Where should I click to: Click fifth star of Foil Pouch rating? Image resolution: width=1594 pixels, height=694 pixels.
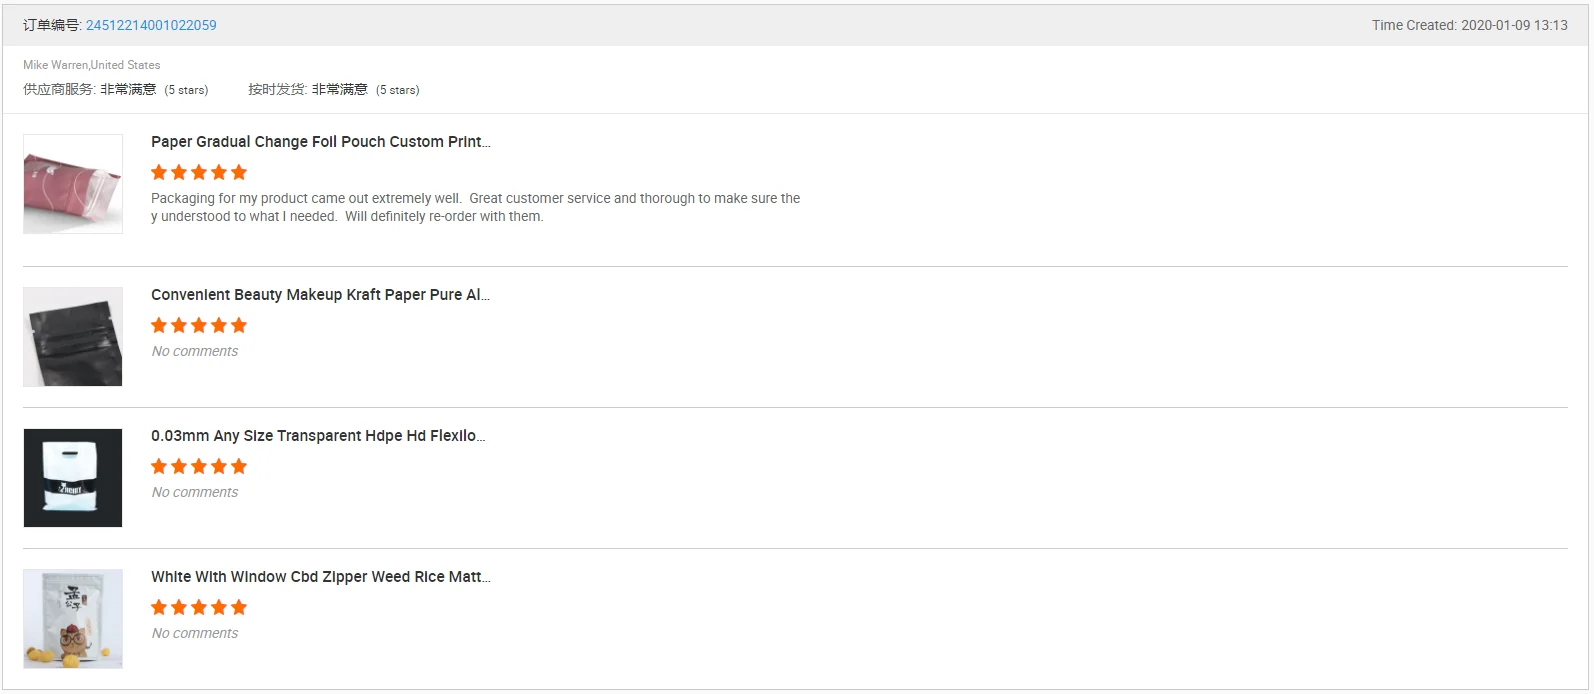click(239, 172)
